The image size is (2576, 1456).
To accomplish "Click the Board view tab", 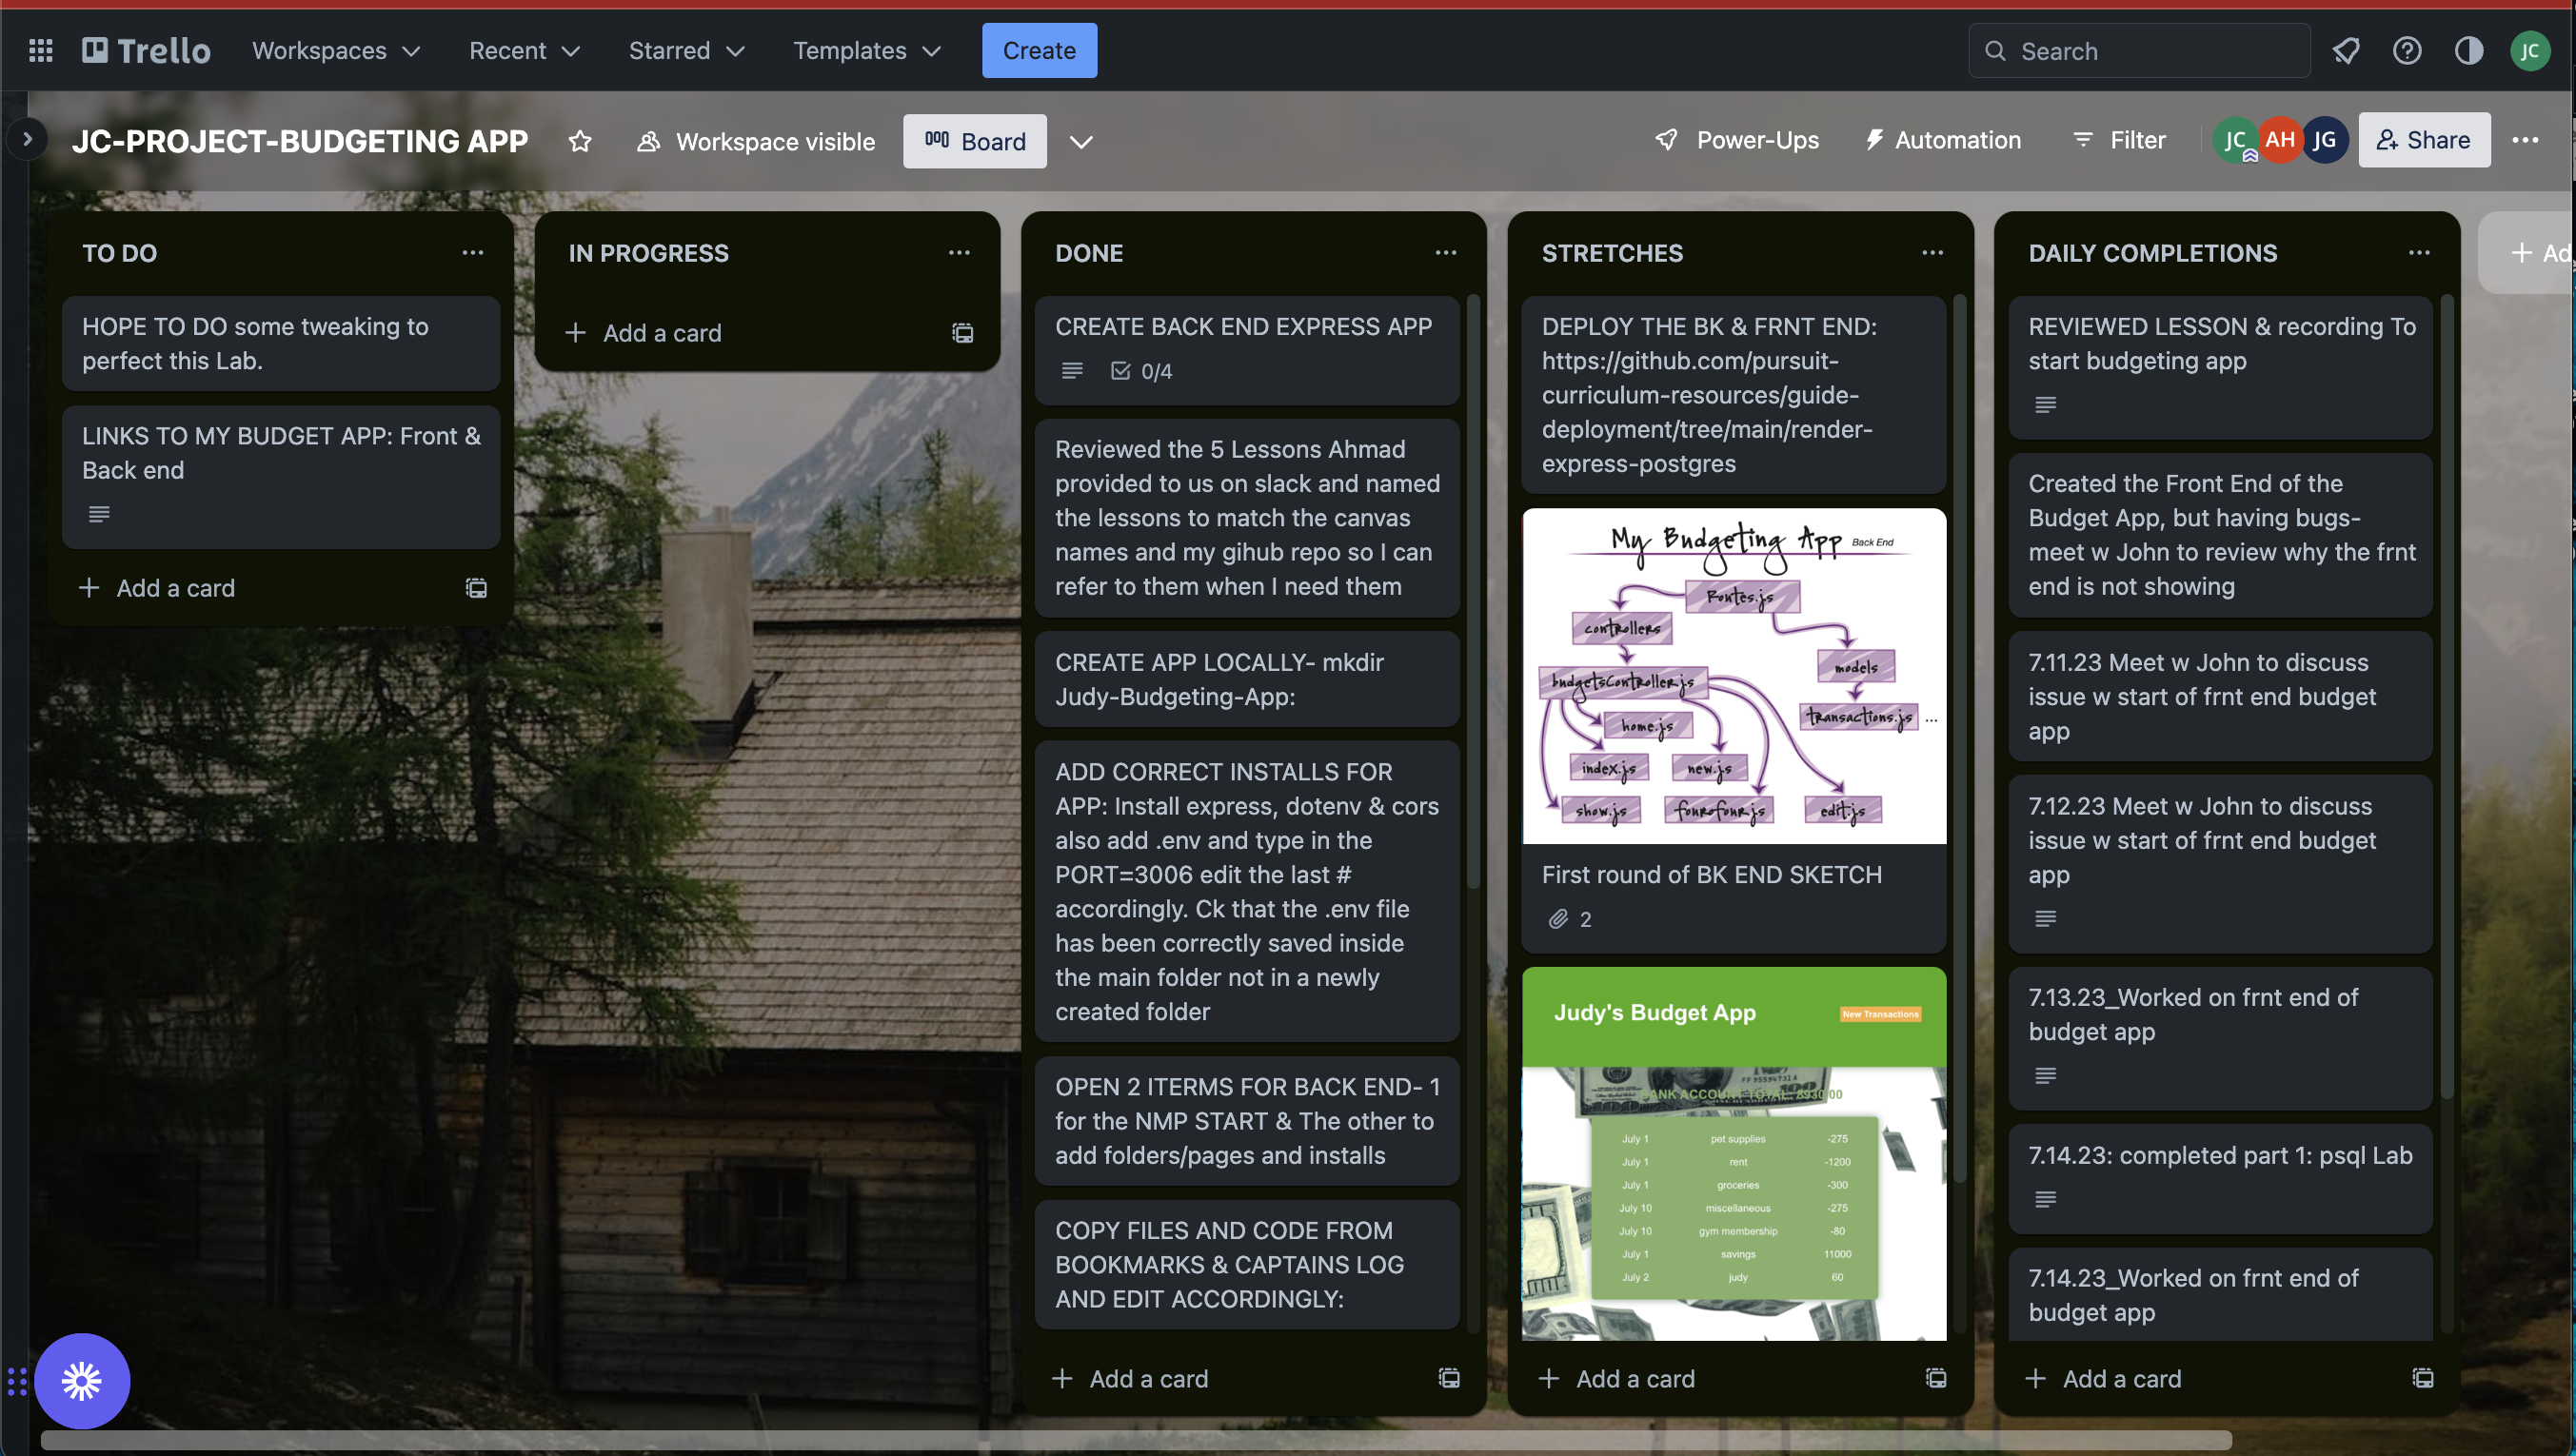I will coord(975,140).
